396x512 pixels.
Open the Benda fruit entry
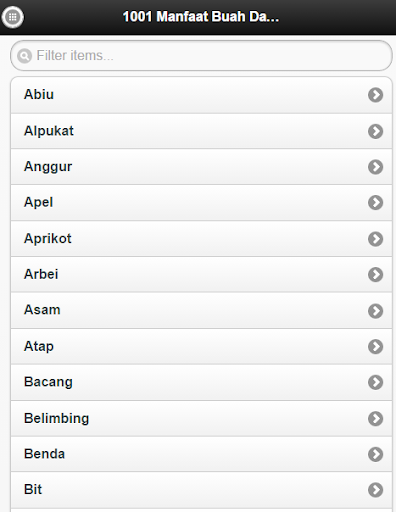[x=201, y=454]
